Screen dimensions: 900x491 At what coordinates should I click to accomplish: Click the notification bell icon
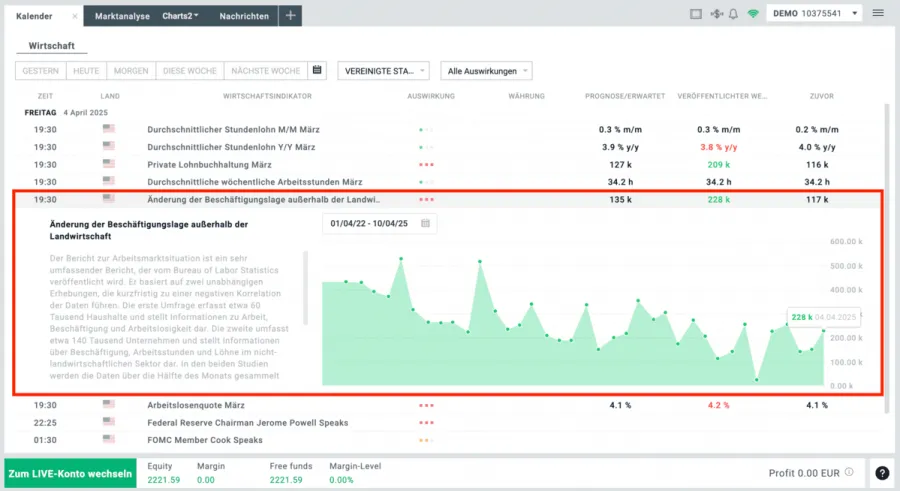point(733,14)
